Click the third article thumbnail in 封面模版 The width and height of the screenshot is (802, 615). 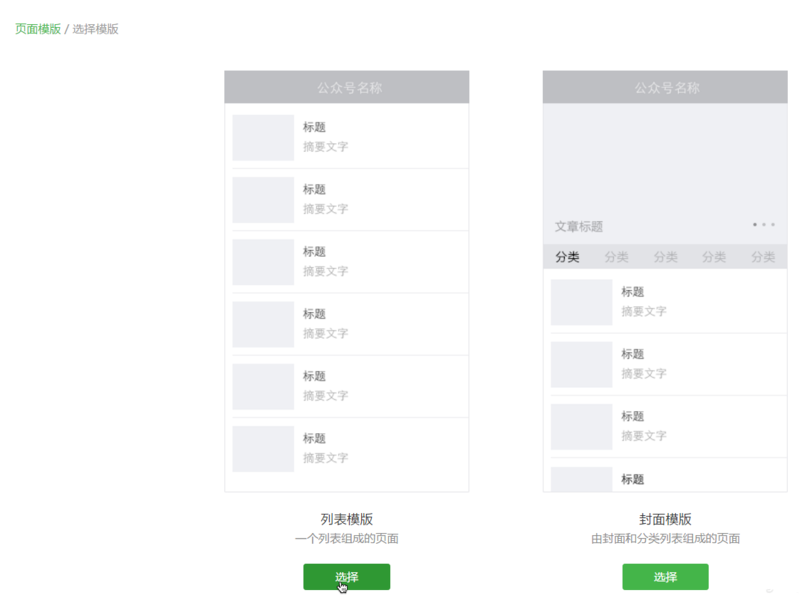point(581,427)
